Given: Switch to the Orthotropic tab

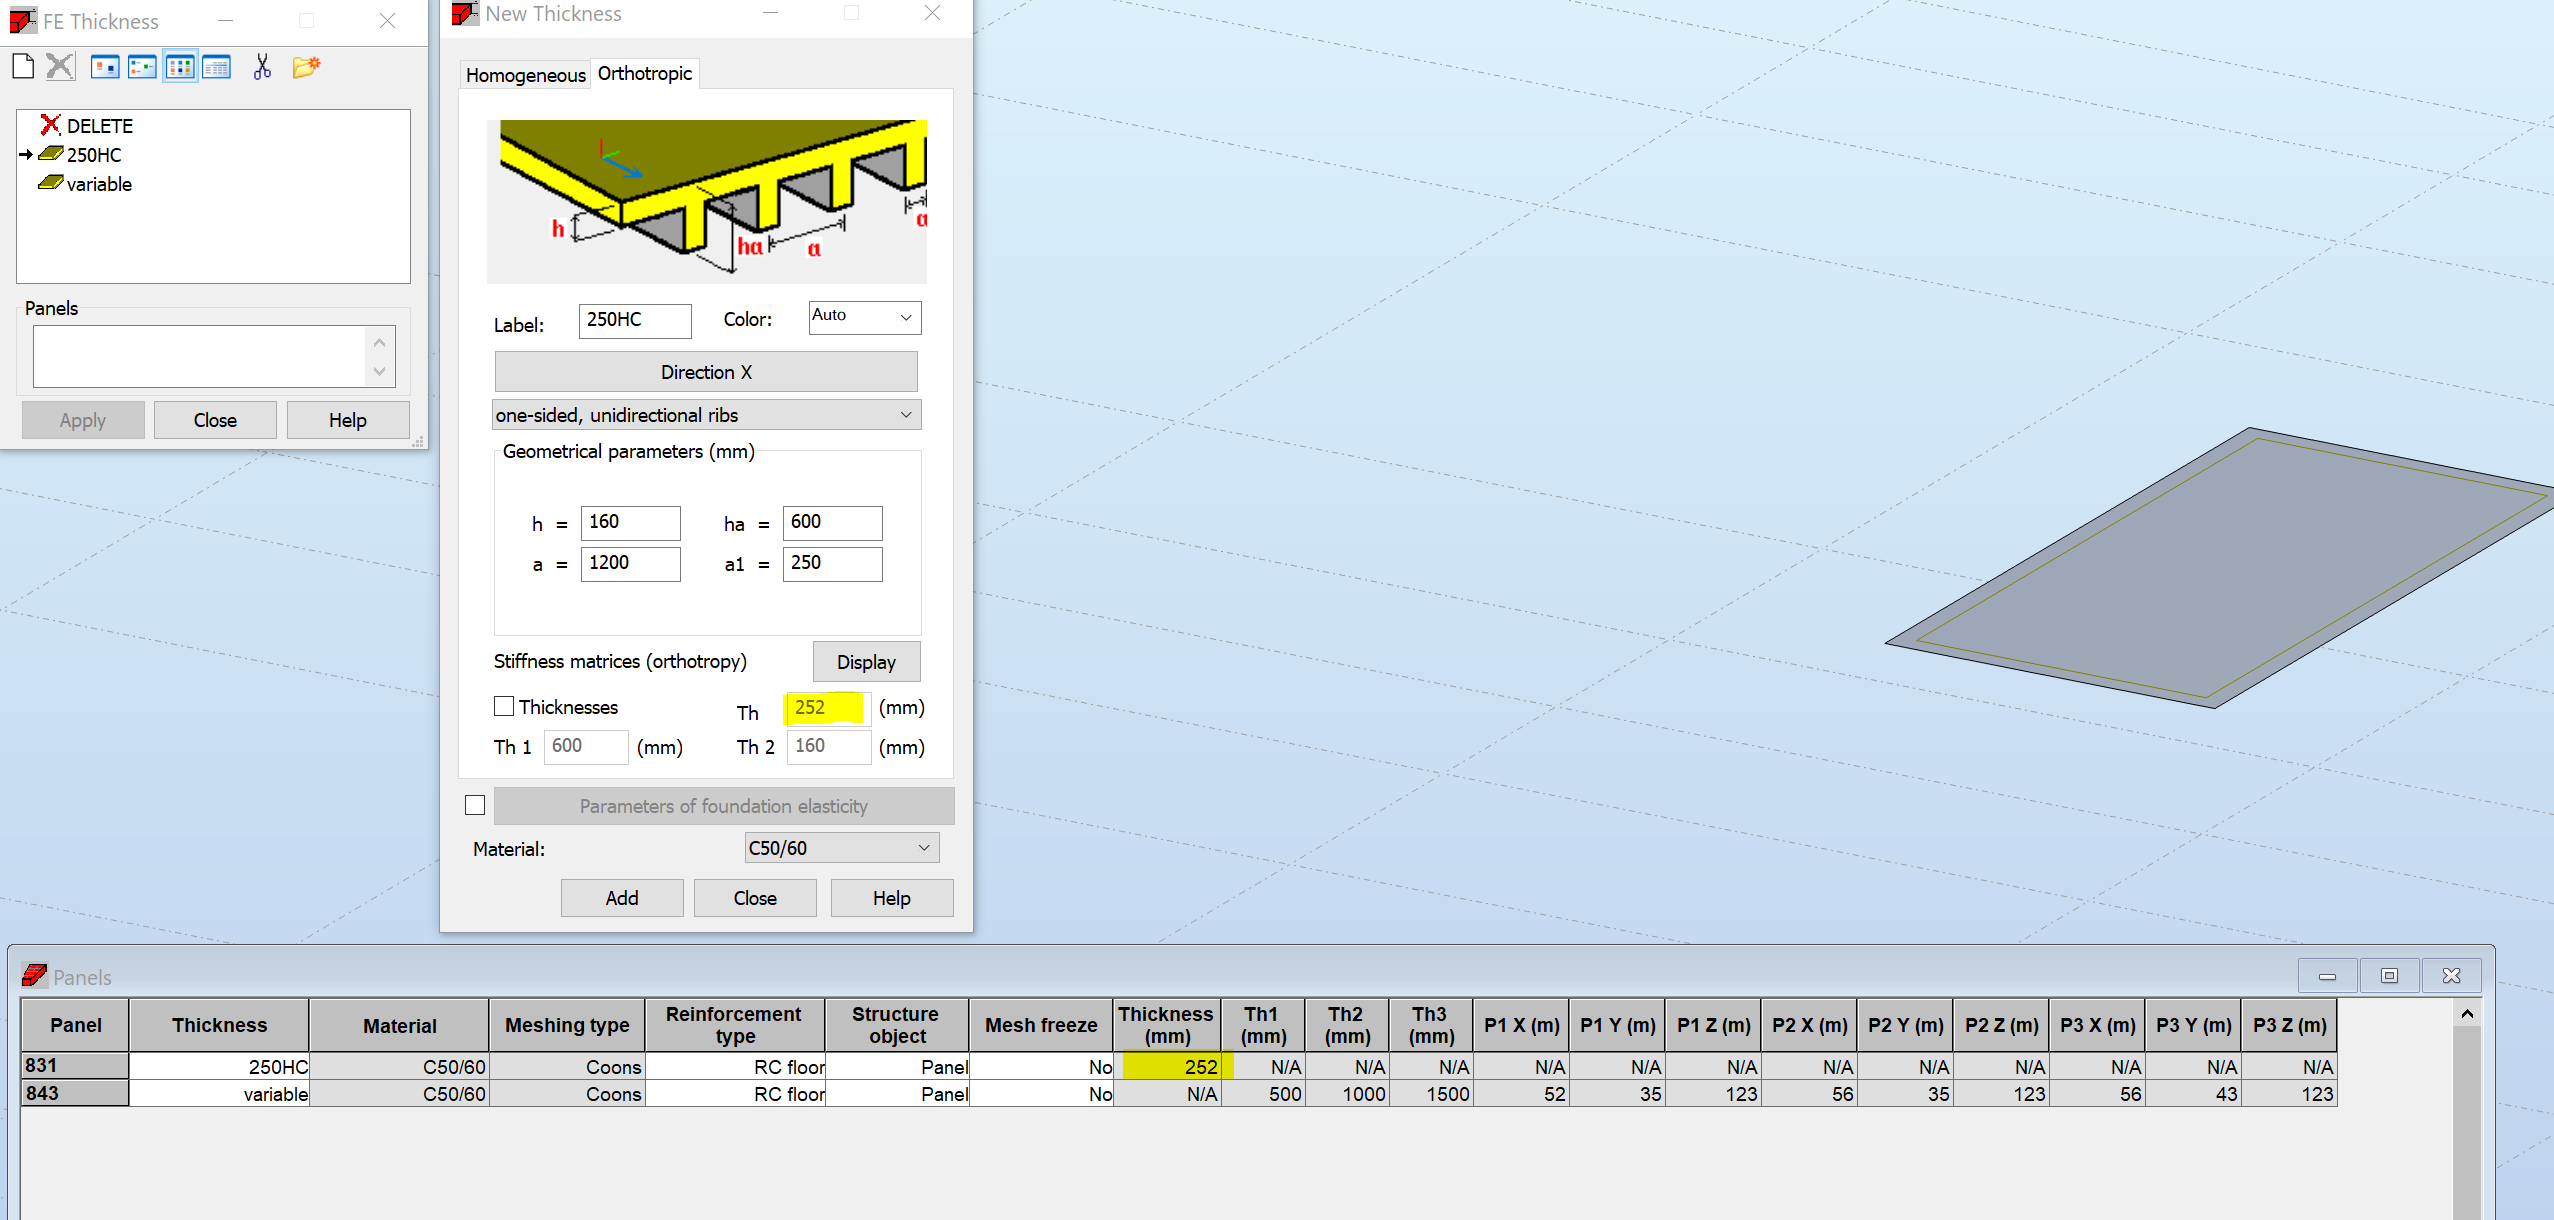Looking at the screenshot, I should pos(644,73).
